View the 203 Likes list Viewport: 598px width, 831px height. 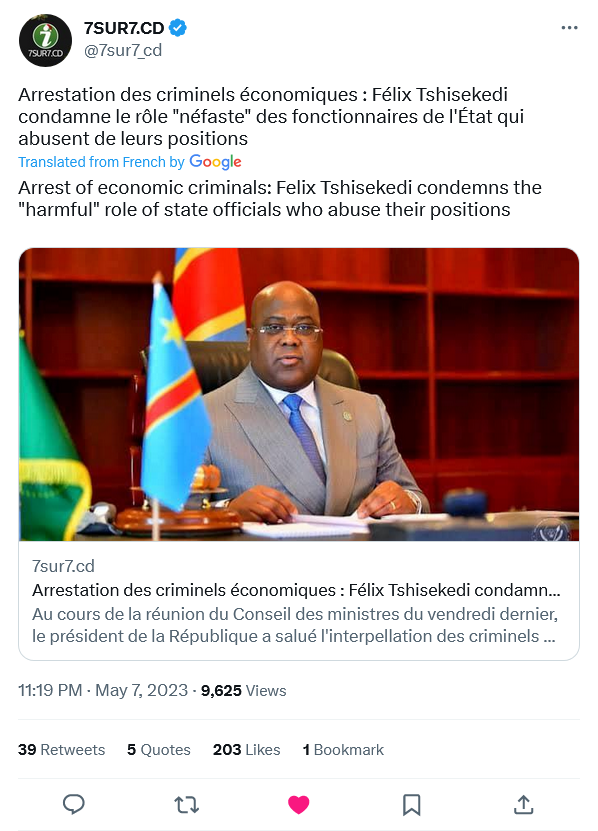tap(247, 749)
